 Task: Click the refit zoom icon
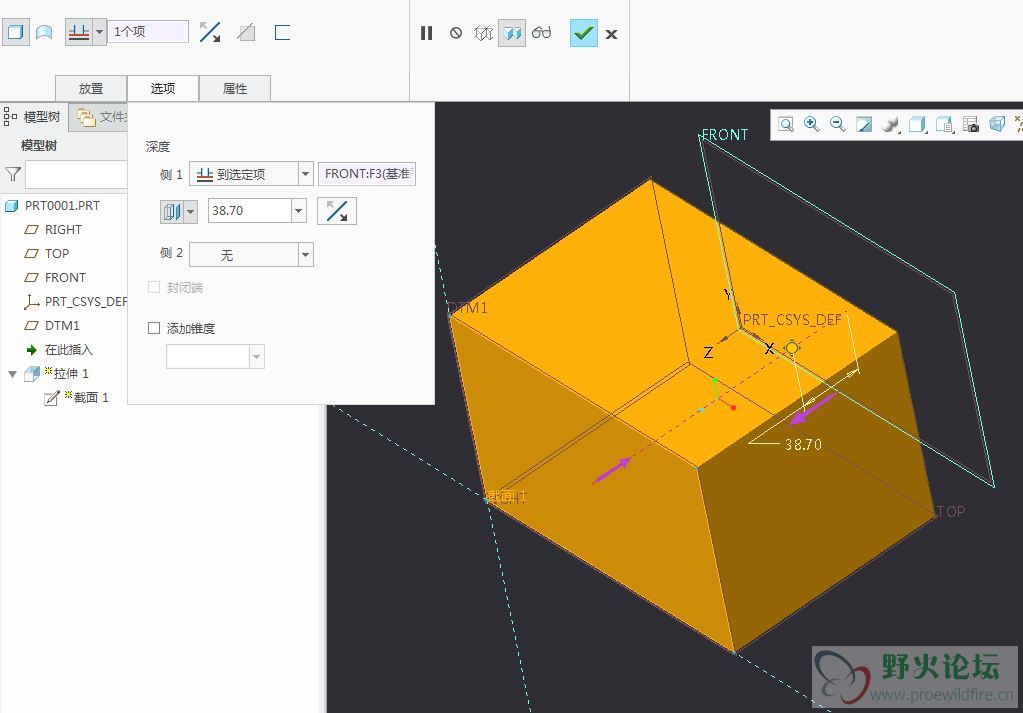pyautogui.click(x=786, y=124)
